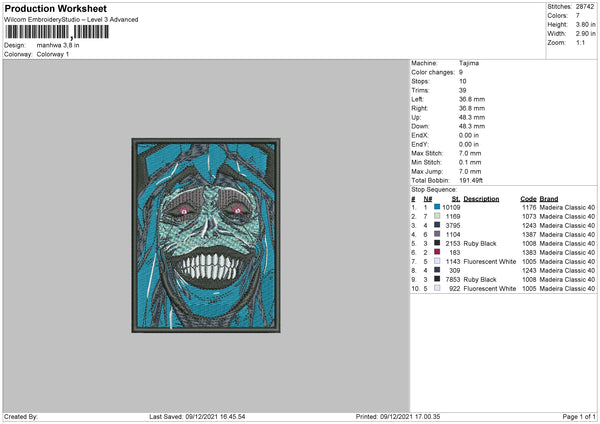
Task: Click the Max Stitch value 7.0 mm
Action: [470, 153]
